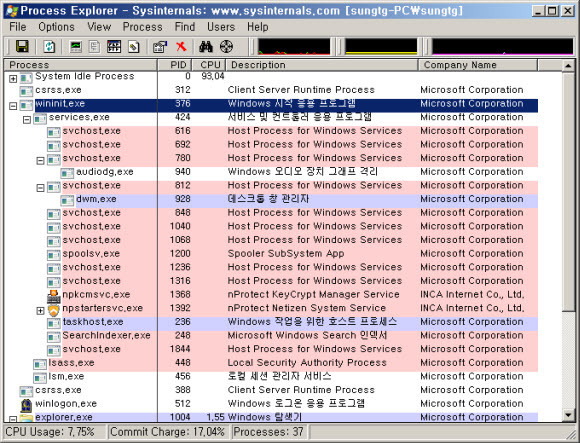Viewport: 580px width, 443px height.
Task: Click the red Kill Process icon
Action: tap(181, 47)
